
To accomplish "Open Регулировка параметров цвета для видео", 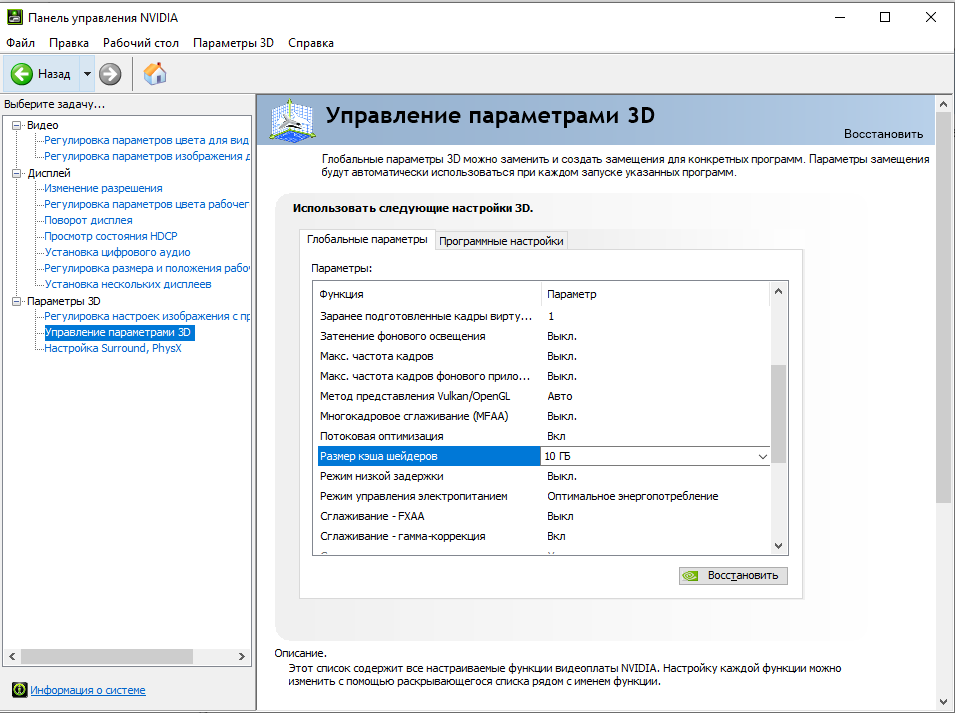I will [146, 140].
